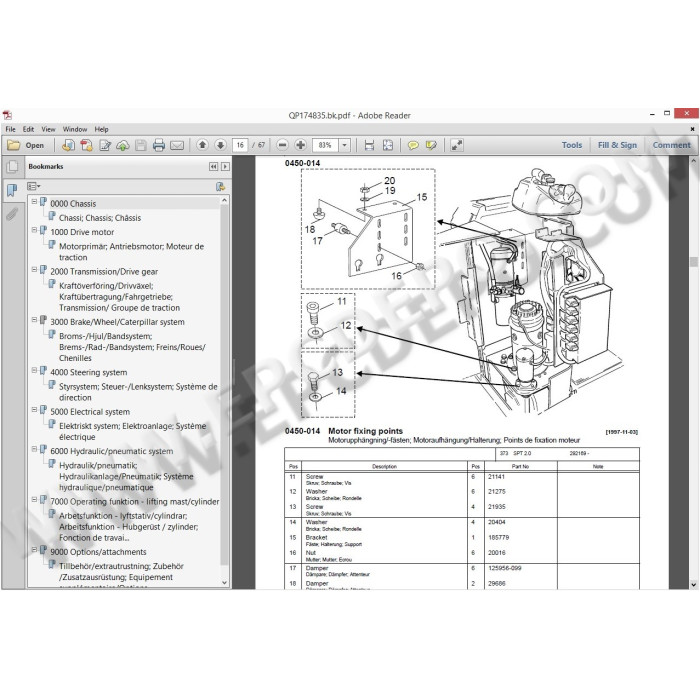Zoom out with the minus button
The image size is (700, 700).
[x=282, y=145]
